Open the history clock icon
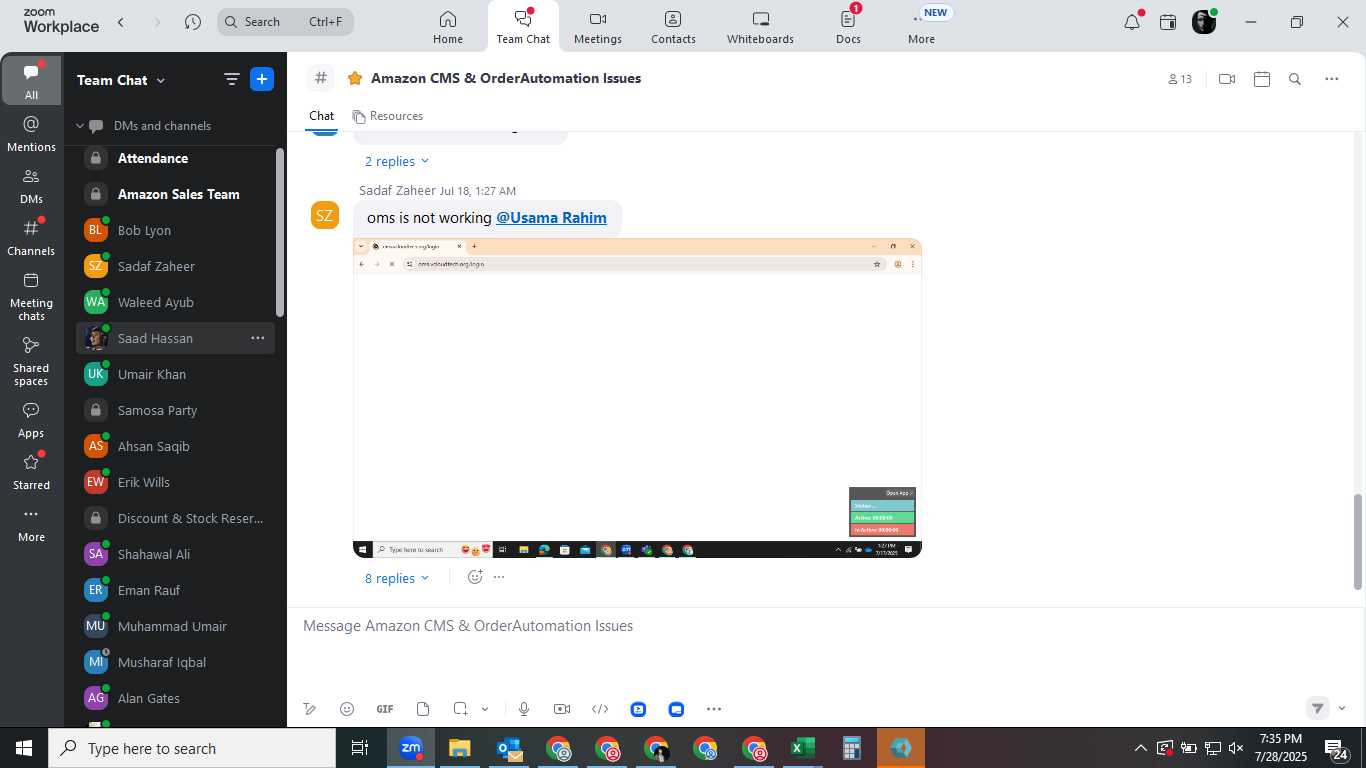 [193, 22]
